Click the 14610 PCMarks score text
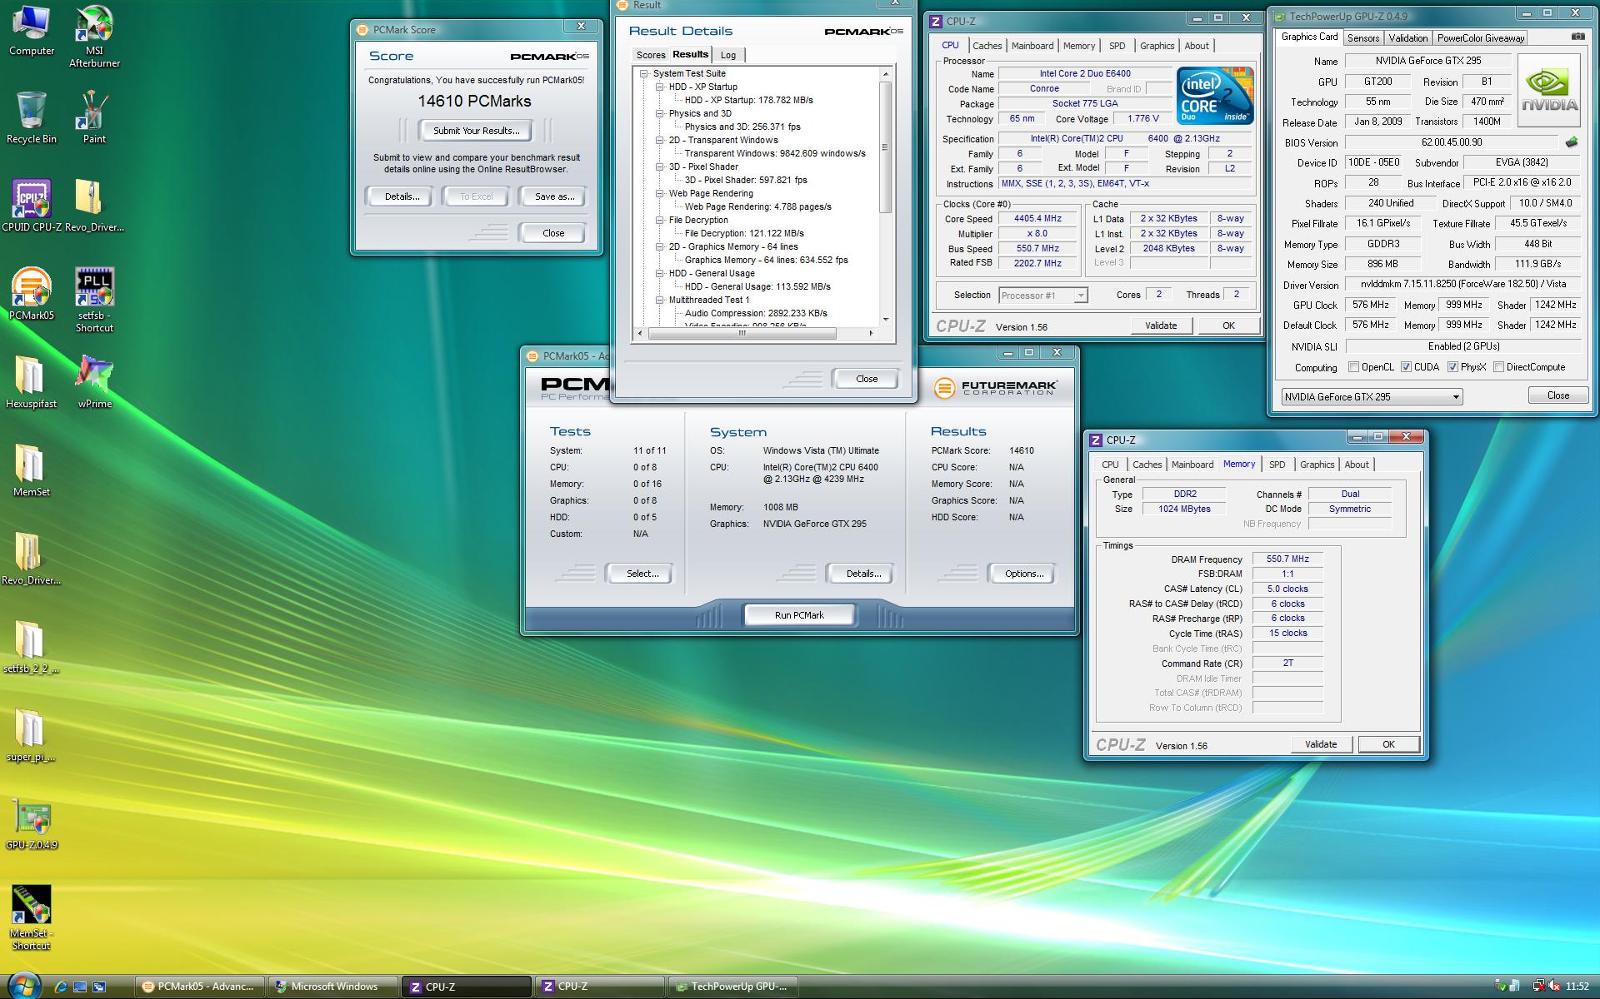Viewport: 1600px width, 999px height. pyautogui.click(x=474, y=101)
